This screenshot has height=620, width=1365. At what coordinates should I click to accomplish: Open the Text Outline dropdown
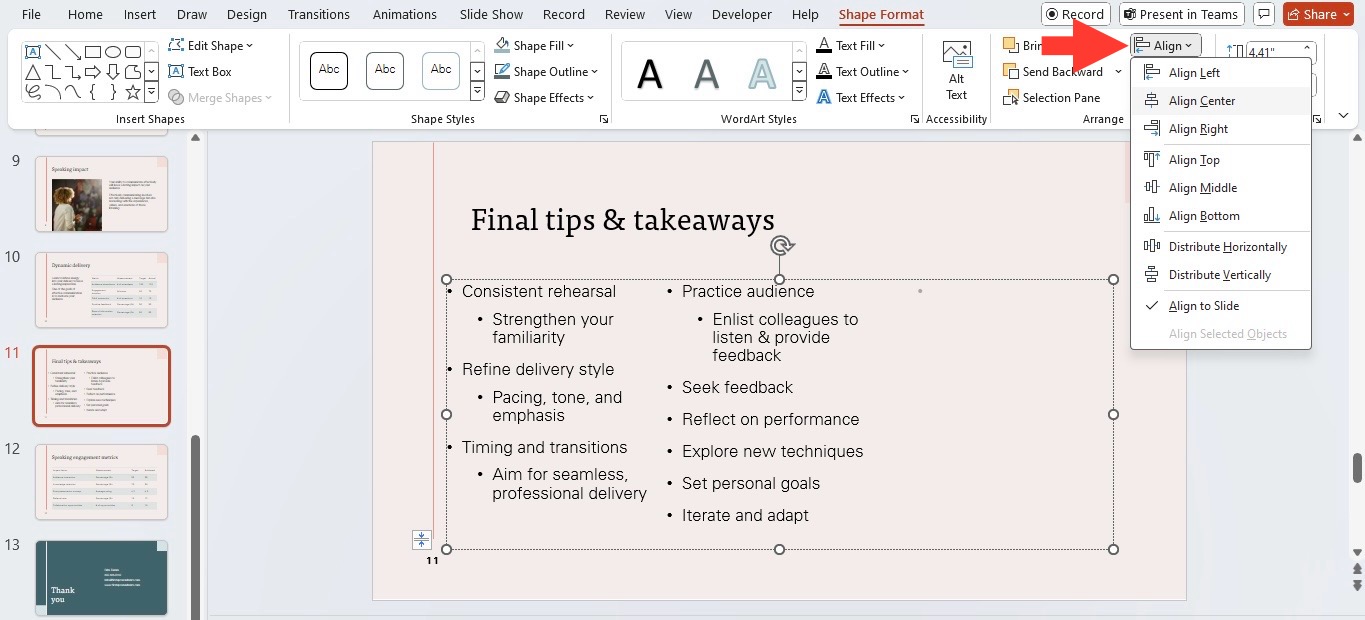[x=863, y=72]
